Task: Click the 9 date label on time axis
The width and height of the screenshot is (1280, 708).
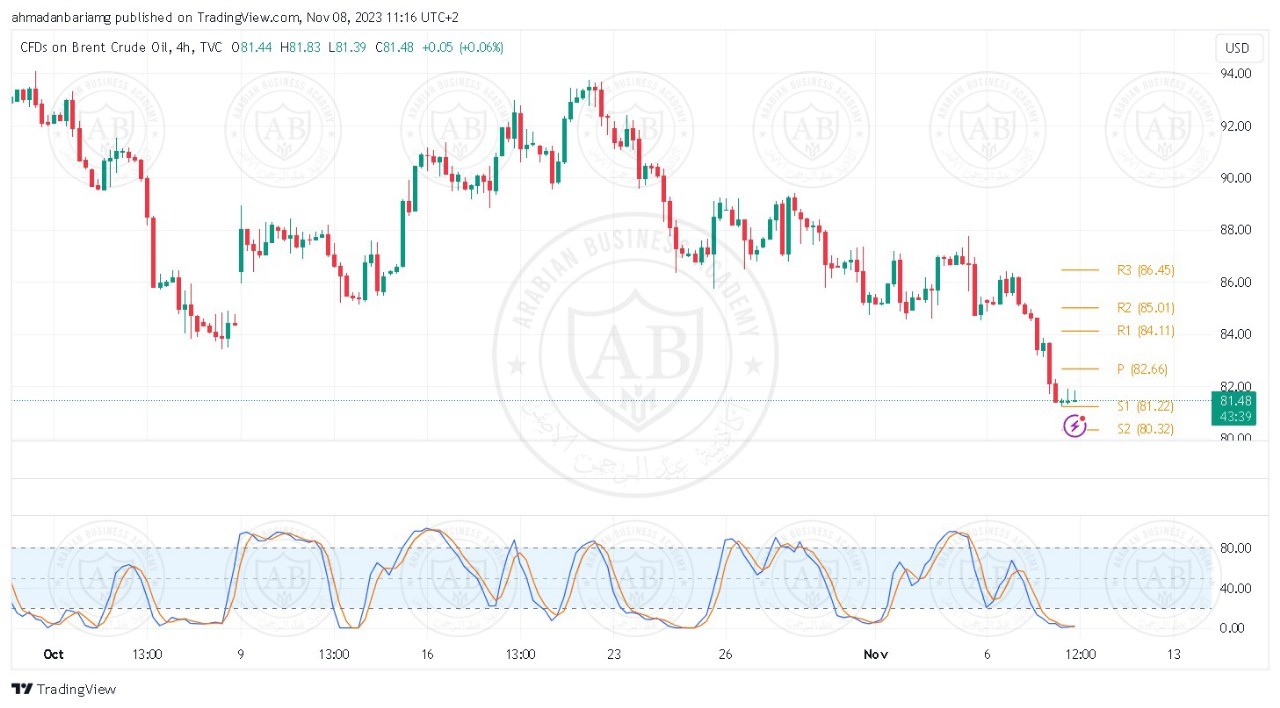Action: [240, 654]
